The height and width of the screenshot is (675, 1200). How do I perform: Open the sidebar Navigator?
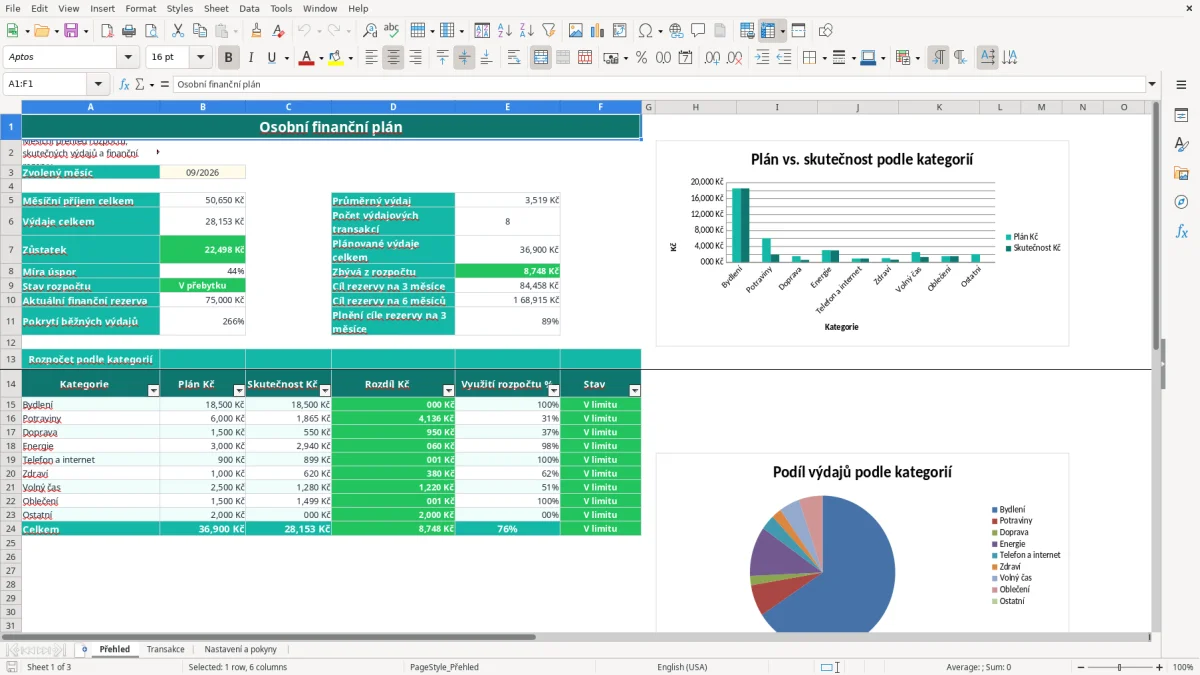[x=1181, y=202]
